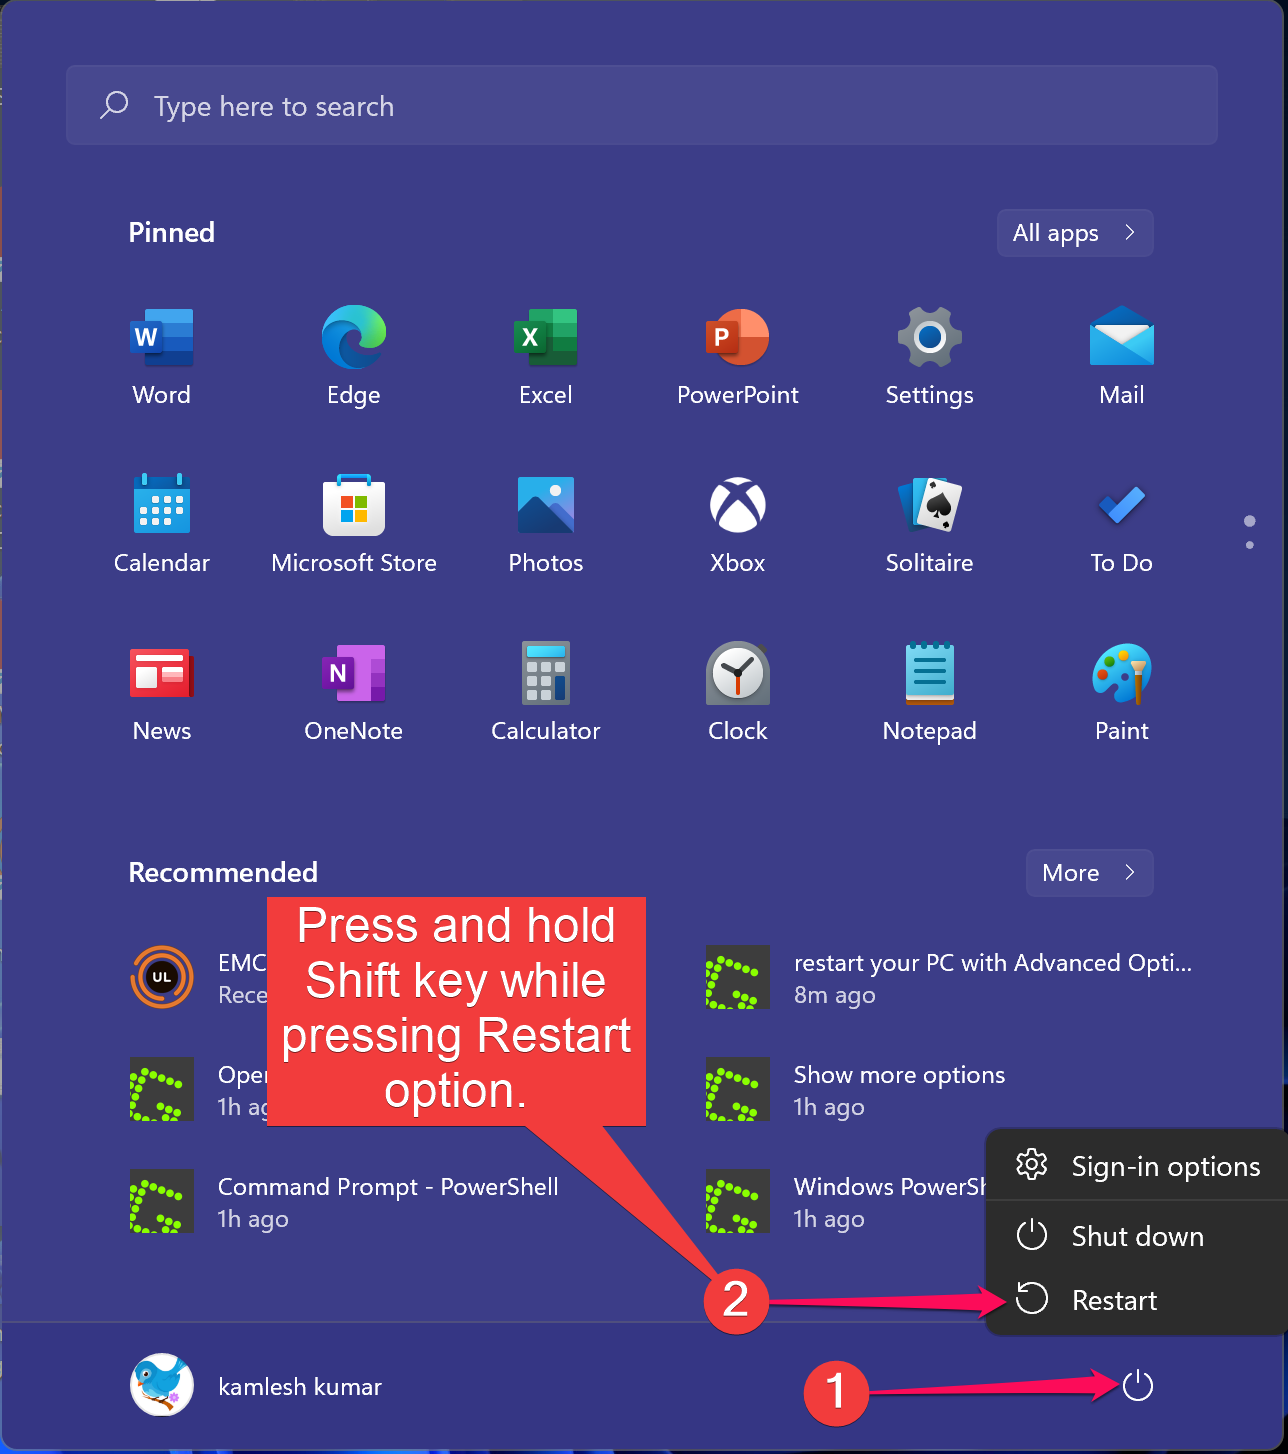Launch Microsoft Edge
The height and width of the screenshot is (1454, 1288).
click(354, 358)
